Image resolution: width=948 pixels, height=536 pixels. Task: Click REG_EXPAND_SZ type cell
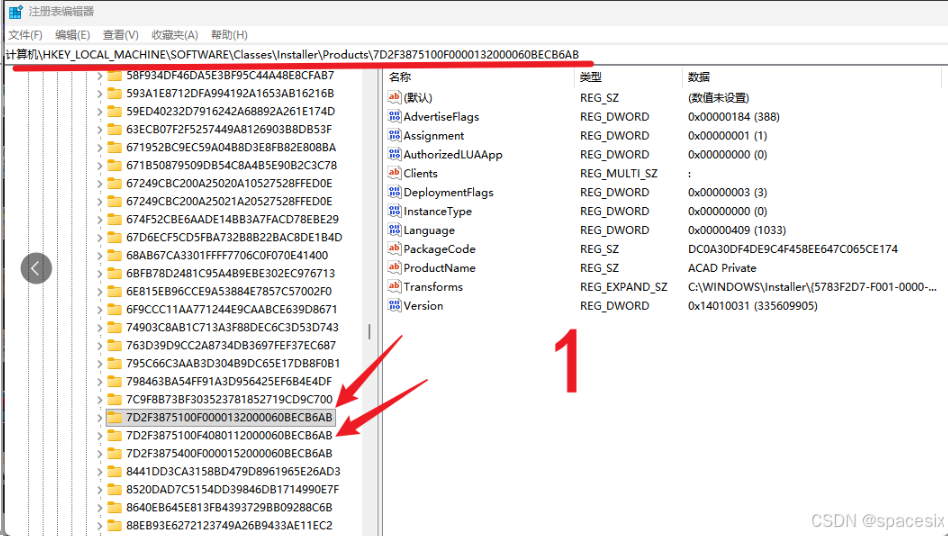click(623, 287)
